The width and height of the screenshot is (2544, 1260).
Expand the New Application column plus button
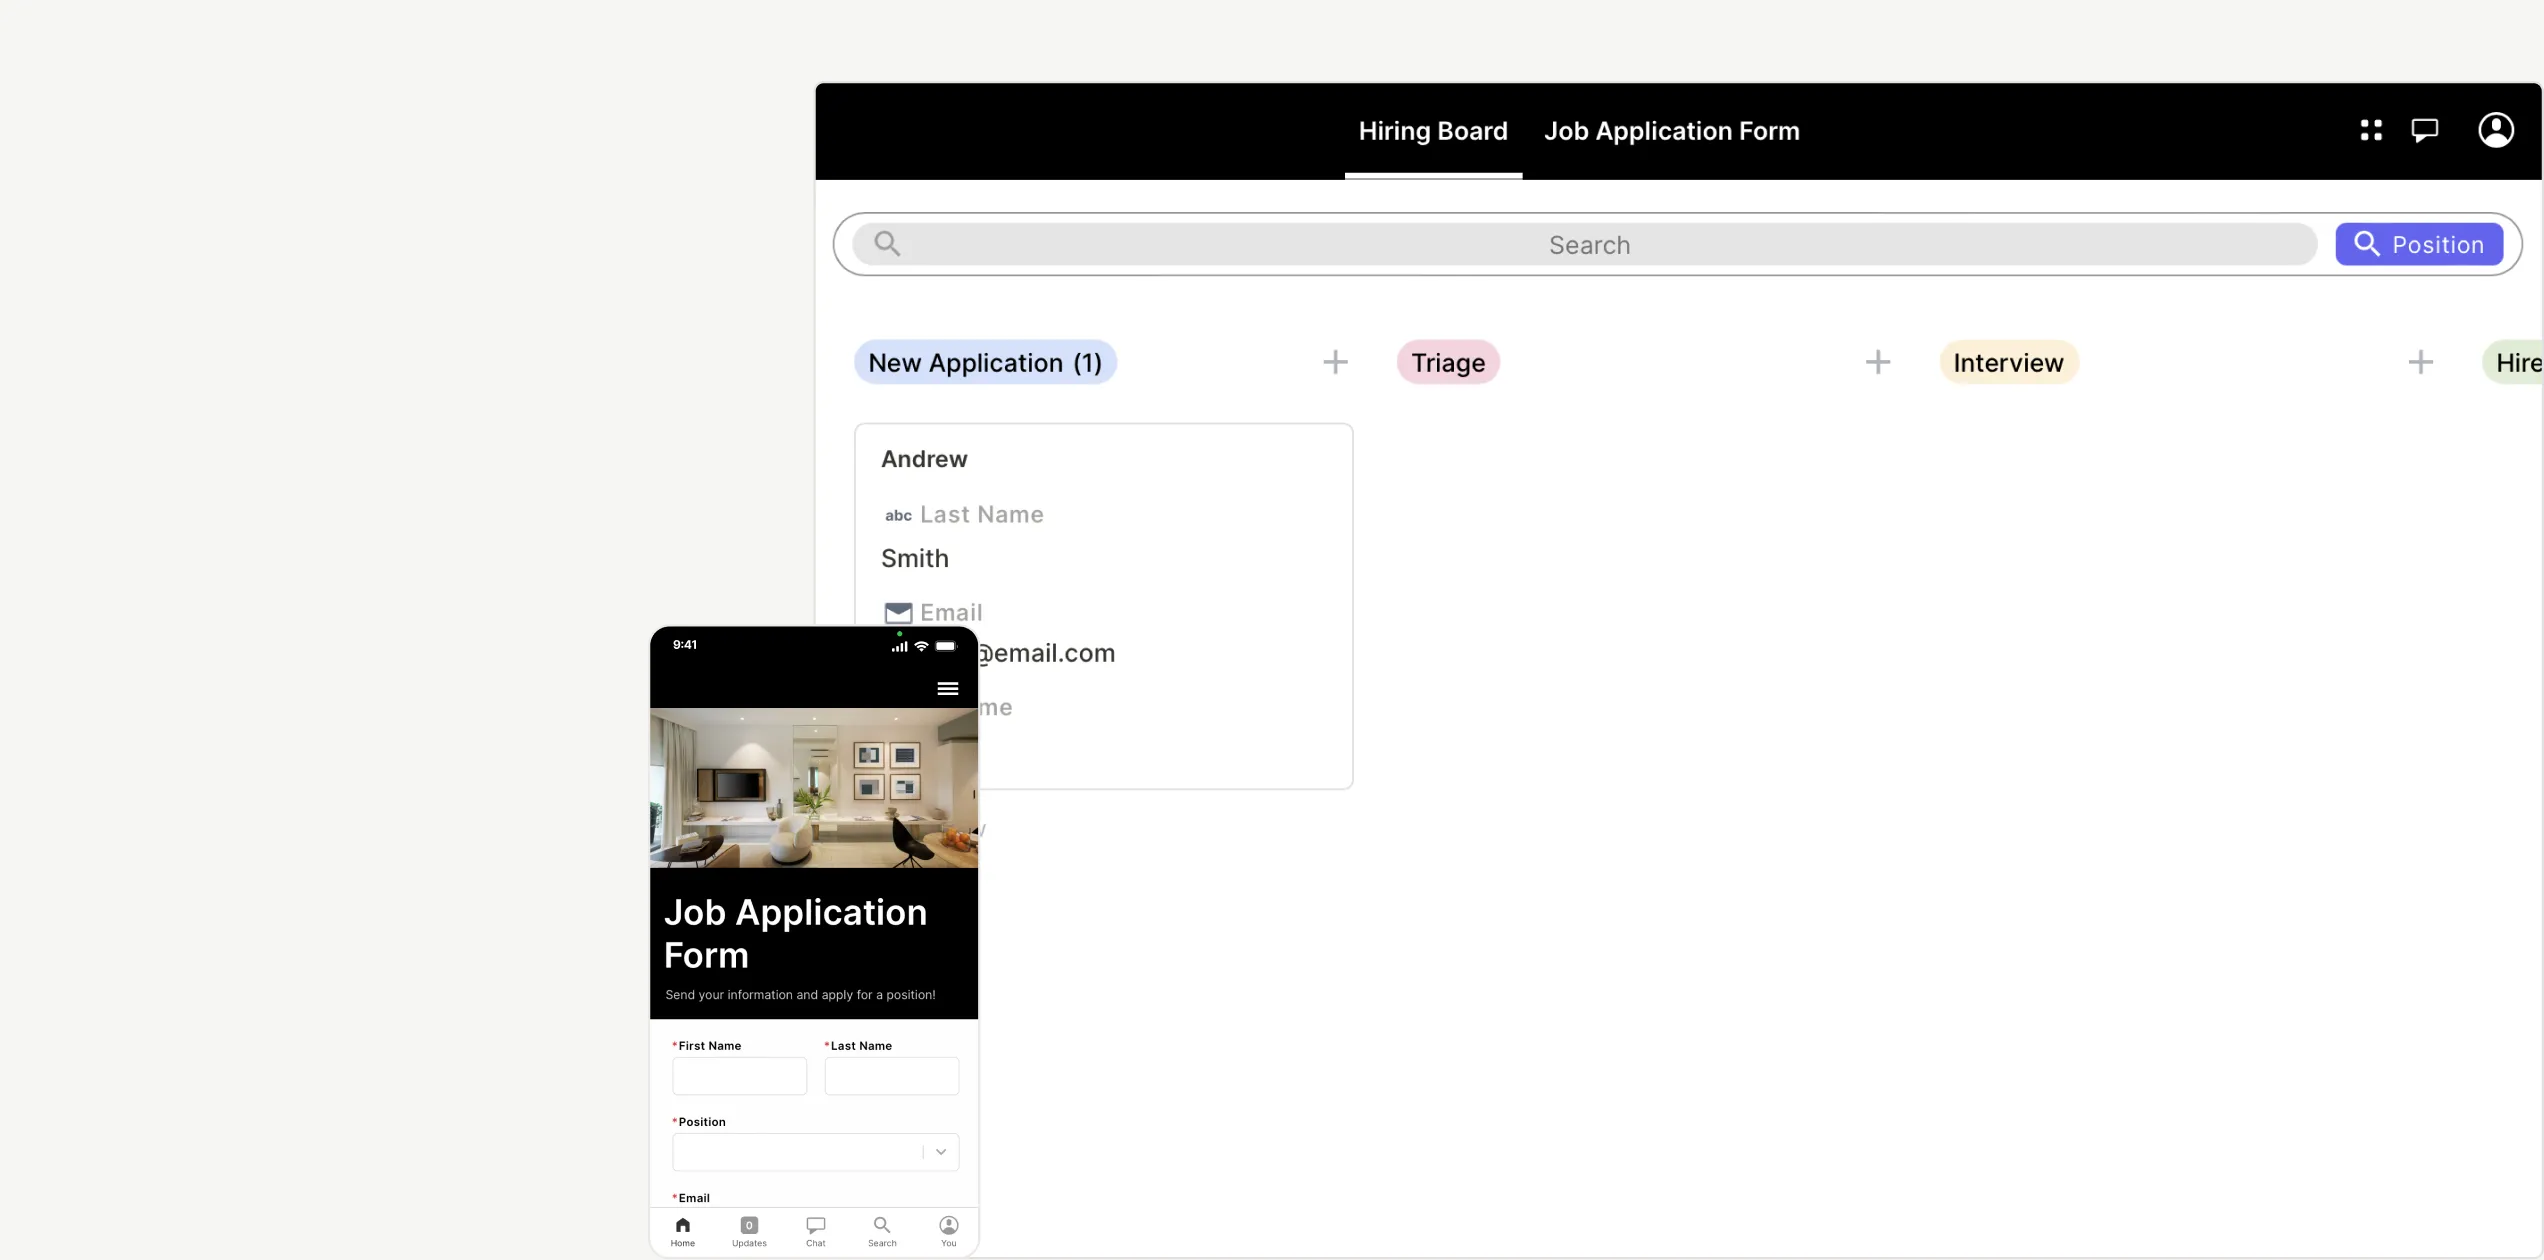(1335, 360)
